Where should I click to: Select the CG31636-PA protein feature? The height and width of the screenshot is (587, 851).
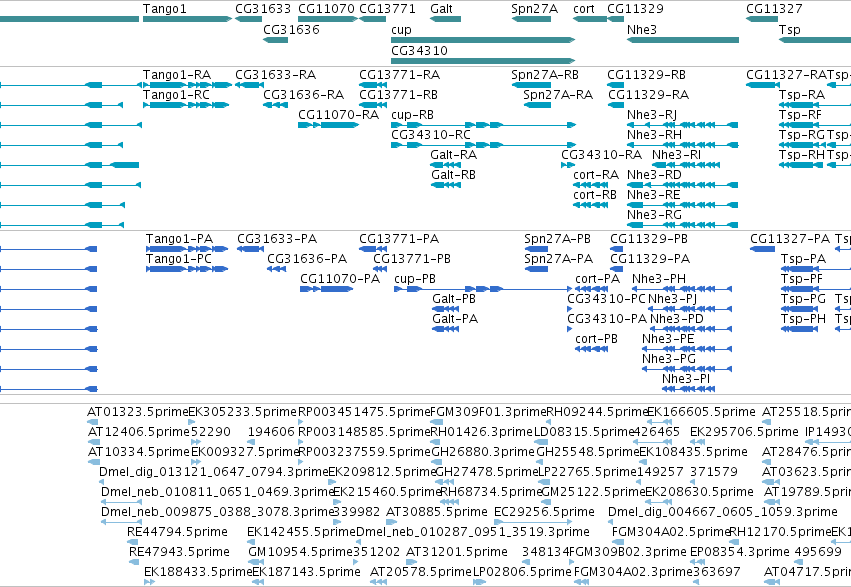click(276, 269)
